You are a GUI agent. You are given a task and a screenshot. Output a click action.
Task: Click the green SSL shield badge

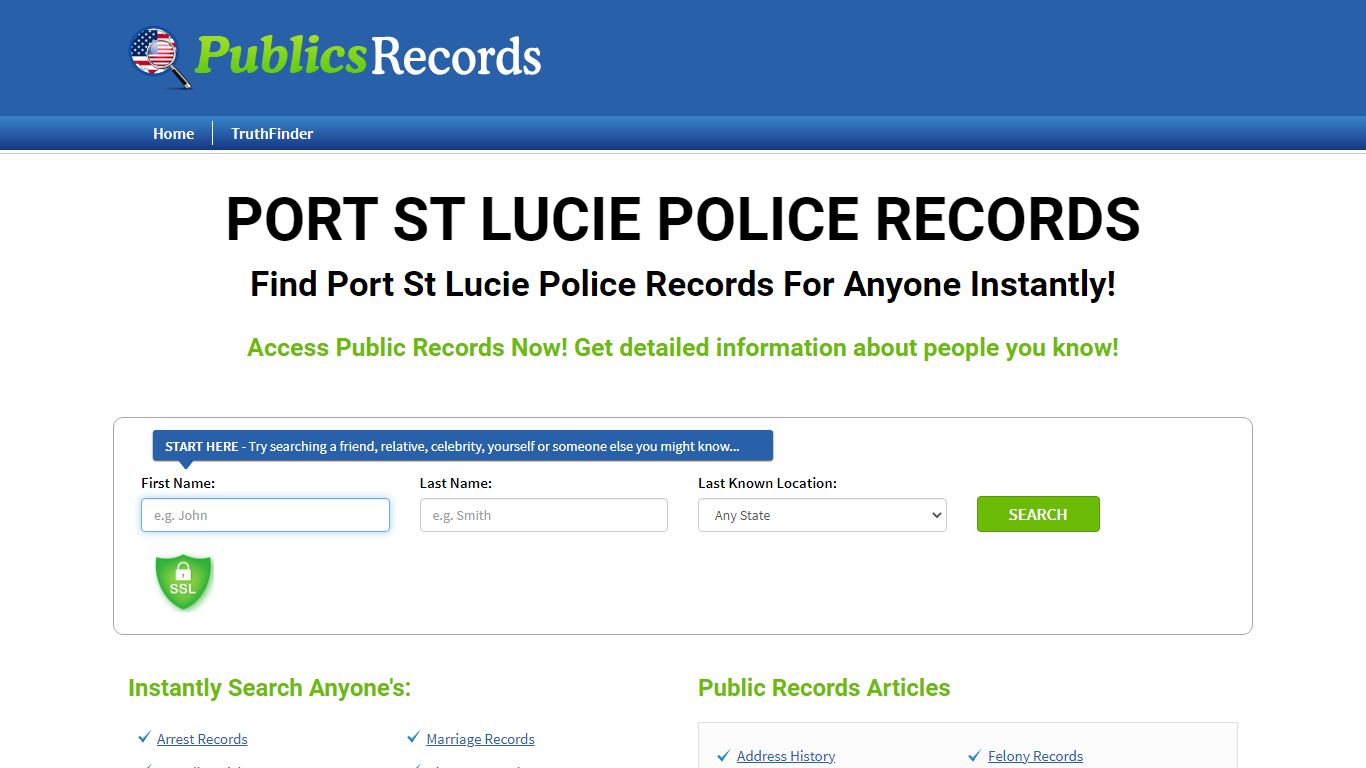coord(184,581)
